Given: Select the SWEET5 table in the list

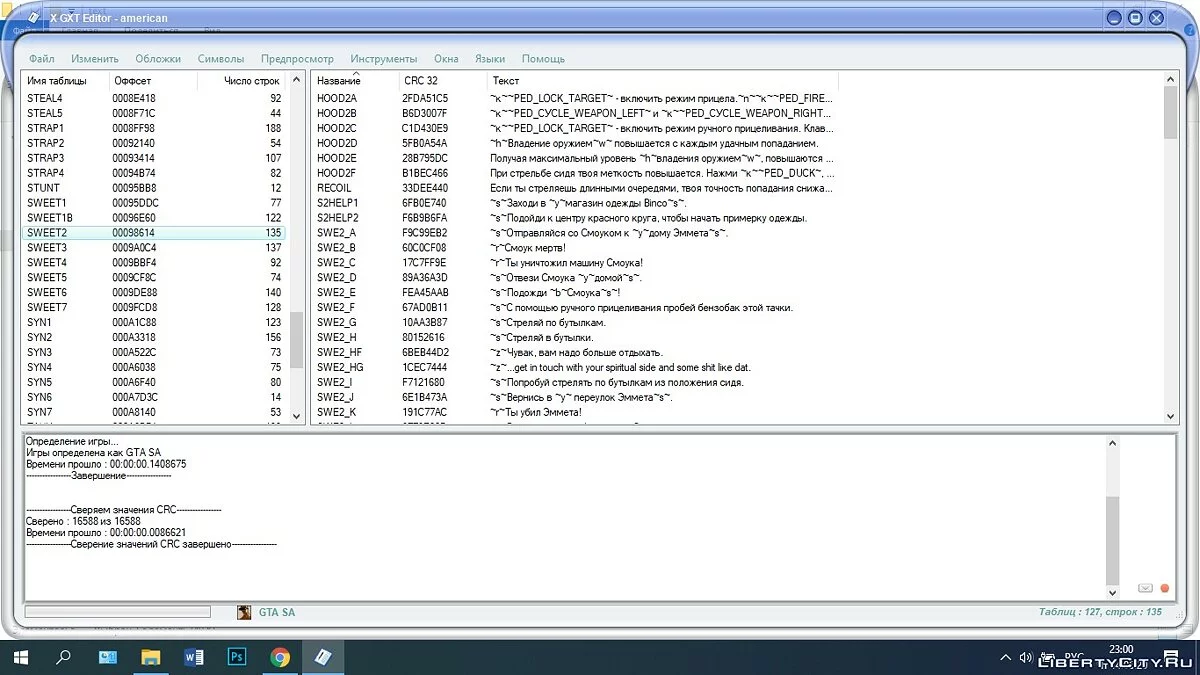Looking at the screenshot, I should click(47, 277).
